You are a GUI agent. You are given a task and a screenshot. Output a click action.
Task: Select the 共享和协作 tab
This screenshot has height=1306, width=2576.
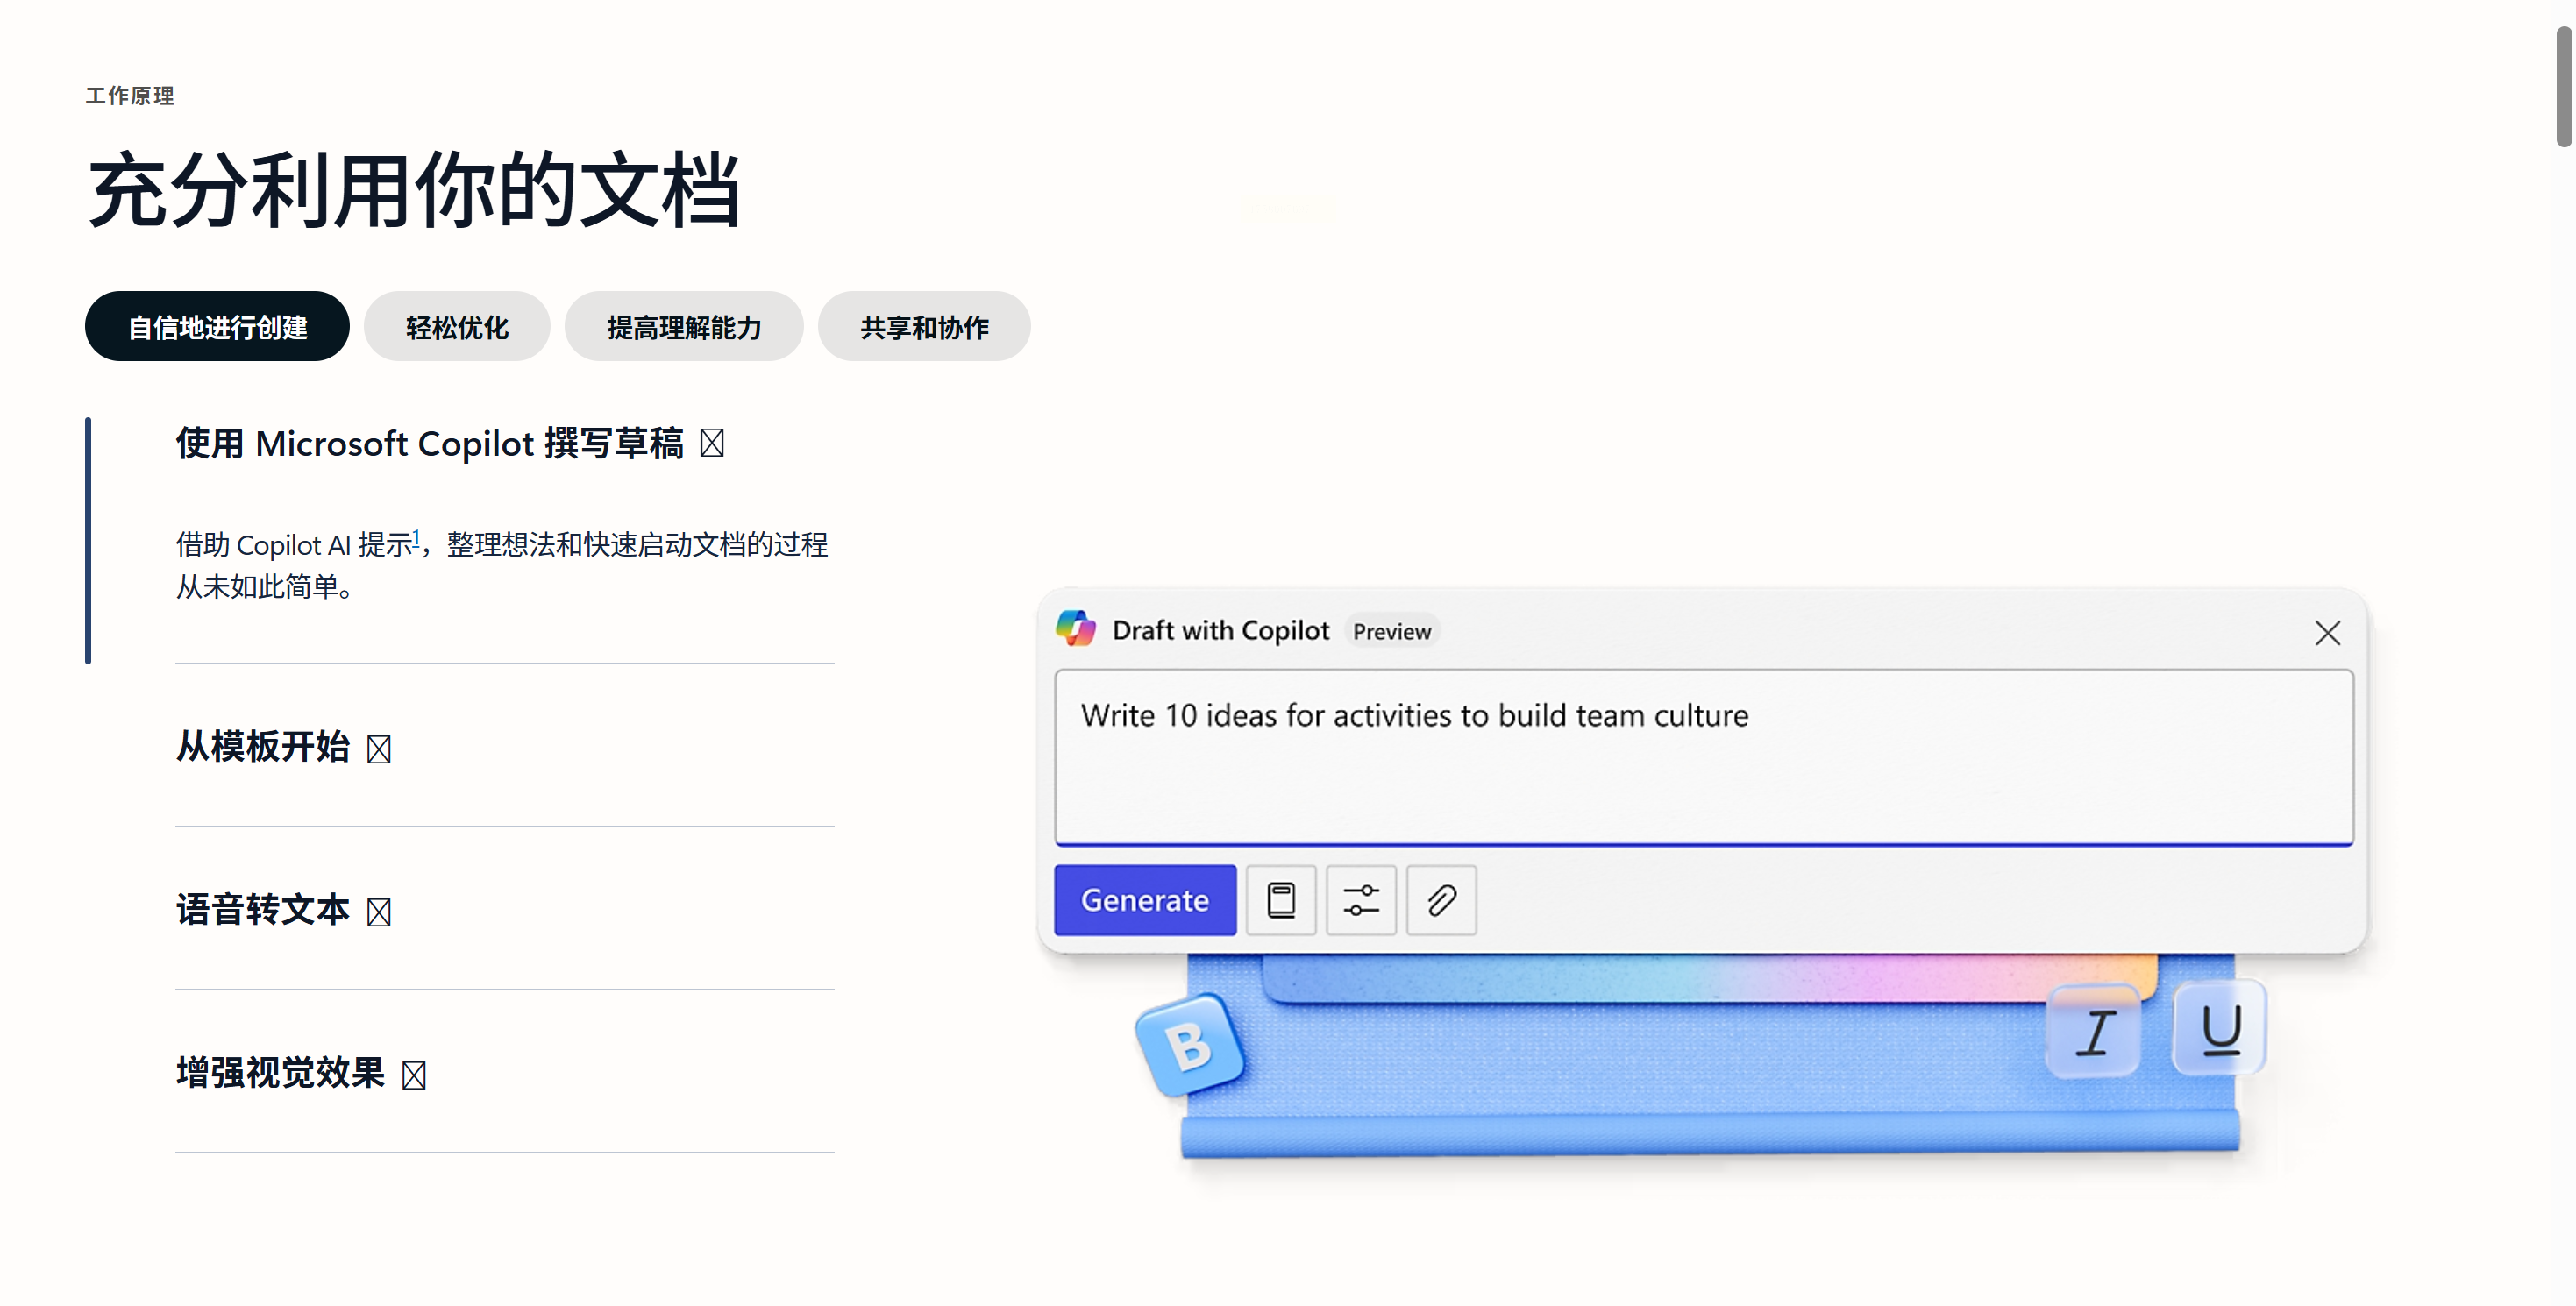point(924,326)
